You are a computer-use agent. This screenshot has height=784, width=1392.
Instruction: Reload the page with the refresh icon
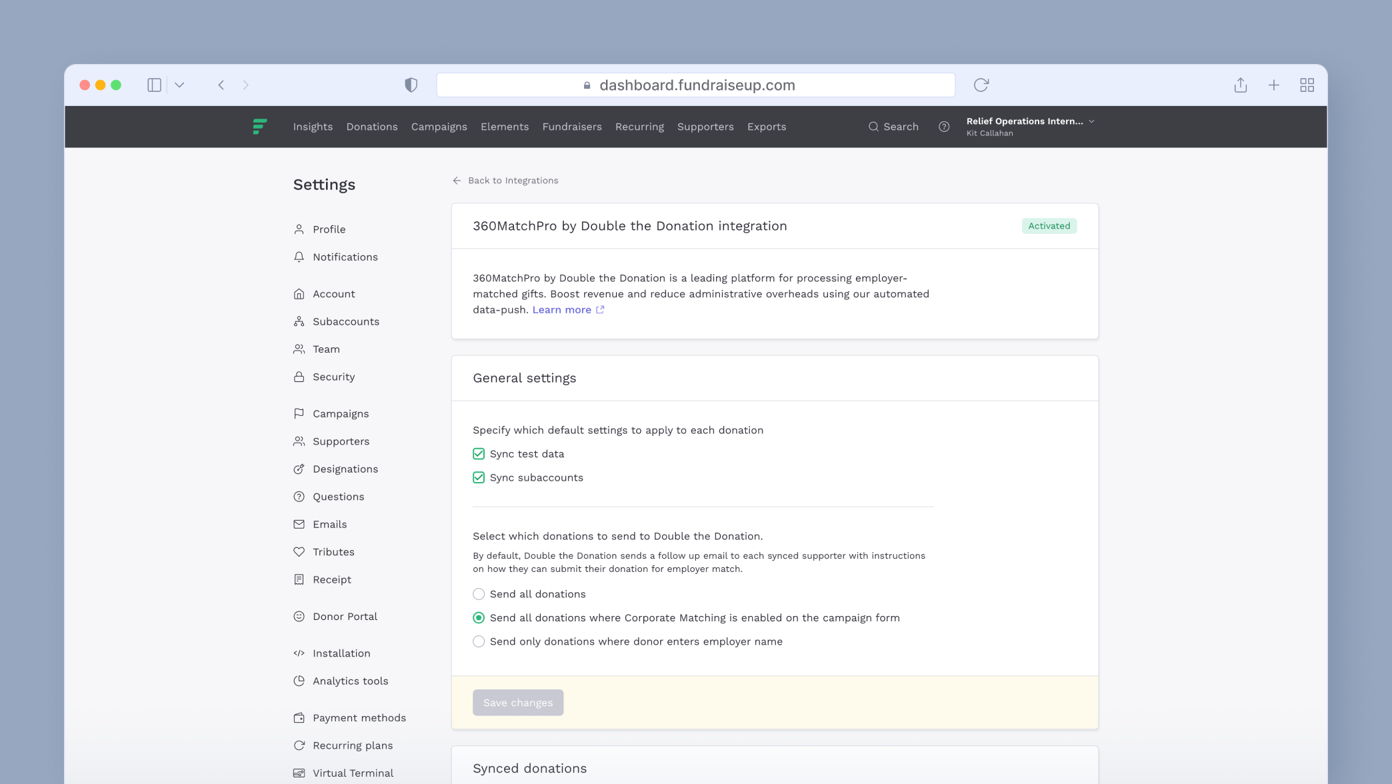click(980, 85)
